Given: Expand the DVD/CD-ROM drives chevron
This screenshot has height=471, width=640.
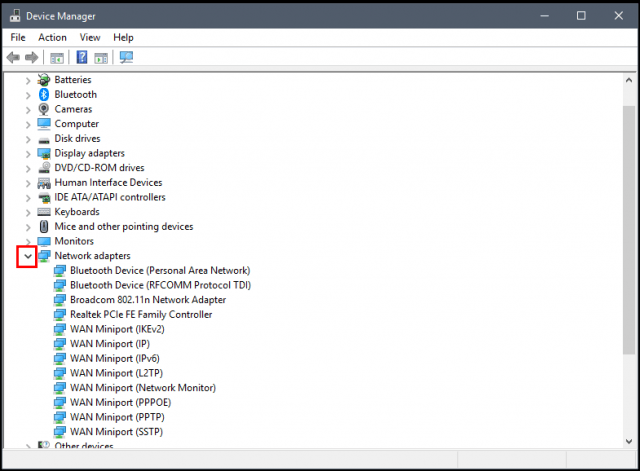Looking at the screenshot, I should click(x=28, y=169).
